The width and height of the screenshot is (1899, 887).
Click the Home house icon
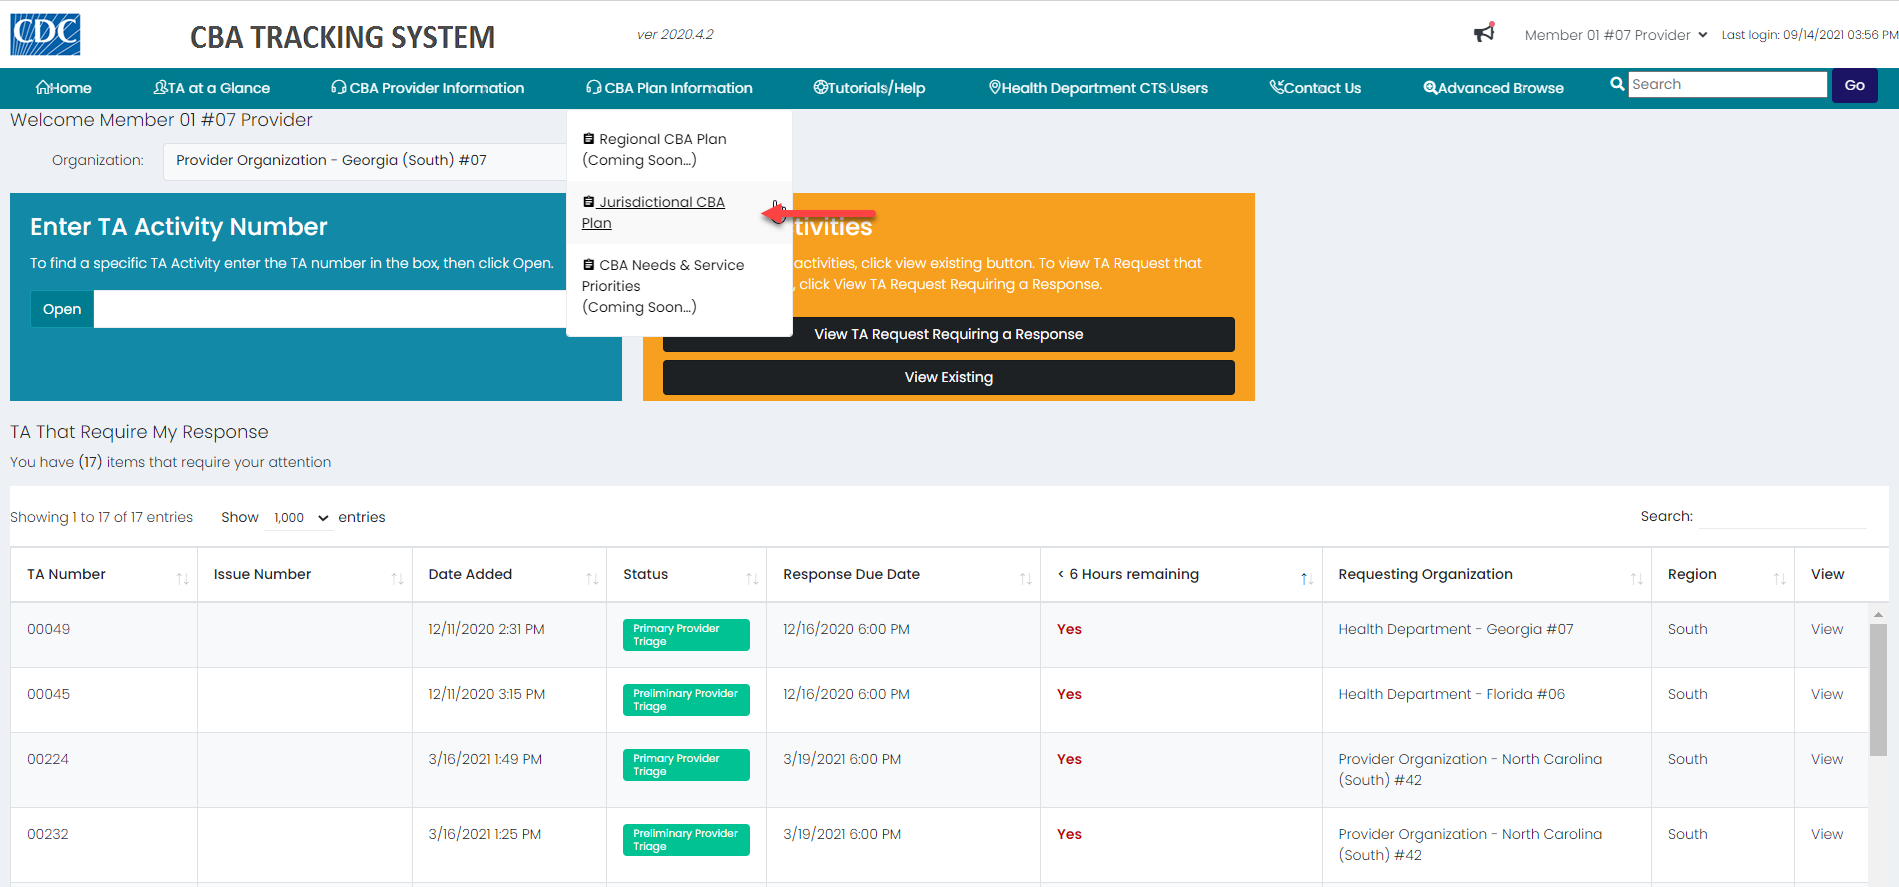pyautogui.click(x=43, y=88)
